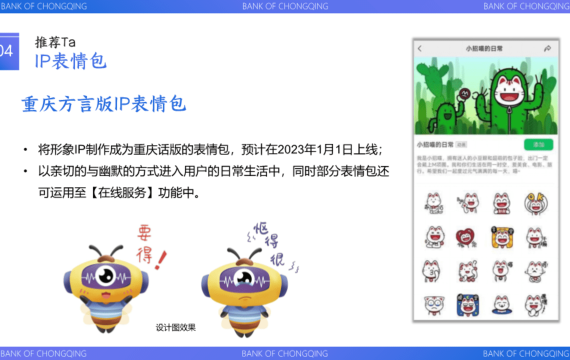570x360 pixels.
Task: Click the IP表情包 blue title
Action: 71,61
